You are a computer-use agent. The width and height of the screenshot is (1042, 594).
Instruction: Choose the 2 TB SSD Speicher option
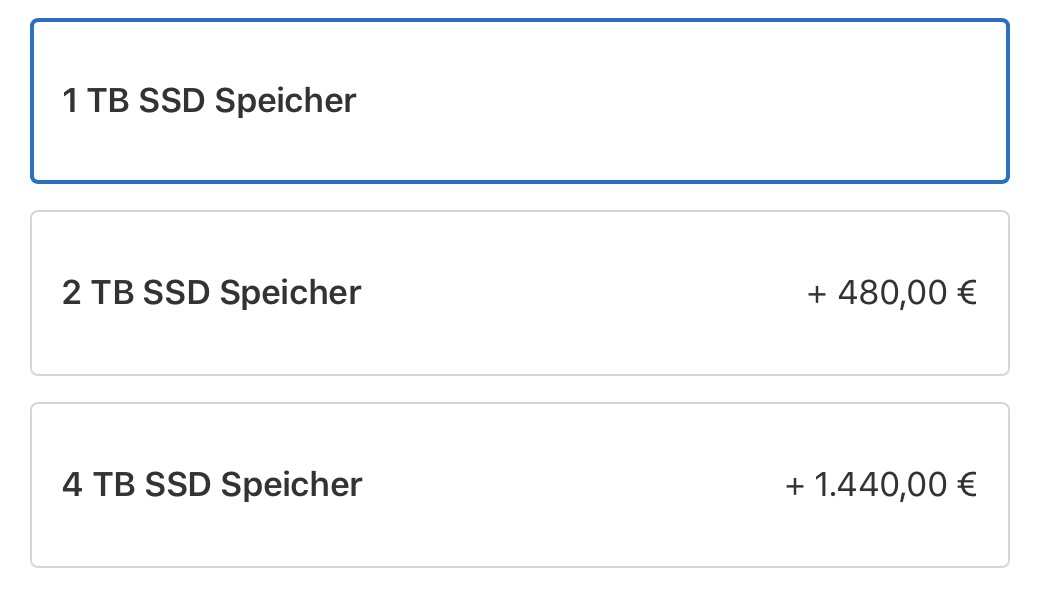[x=520, y=293]
